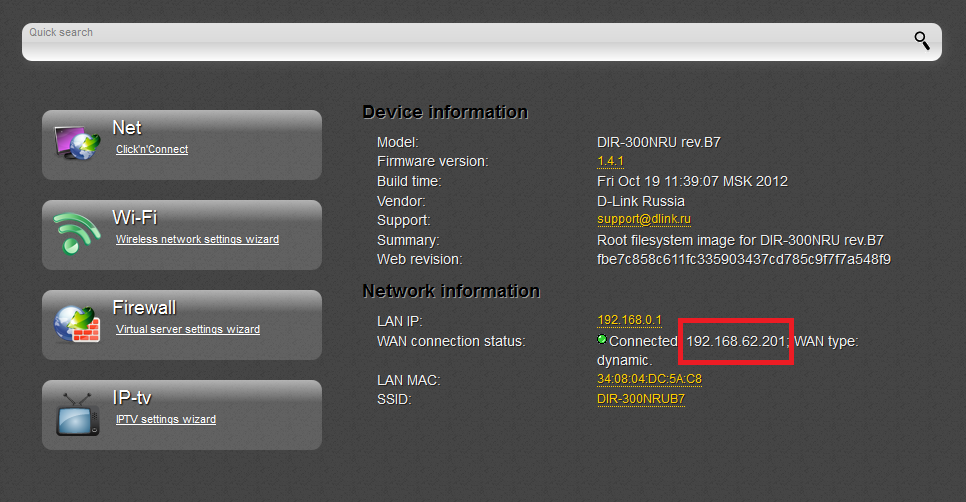Click the SSID DIR-300NRUB7 link

click(x=641, y=399)
